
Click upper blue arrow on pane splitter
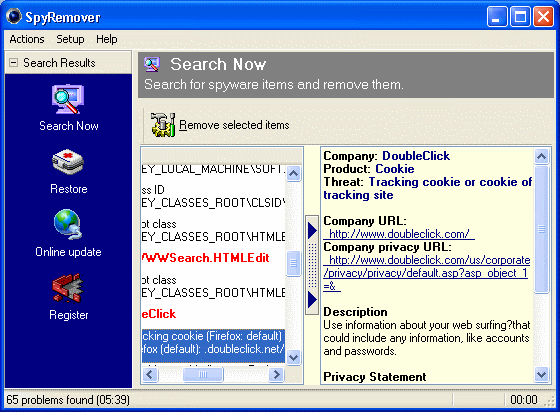312,230
